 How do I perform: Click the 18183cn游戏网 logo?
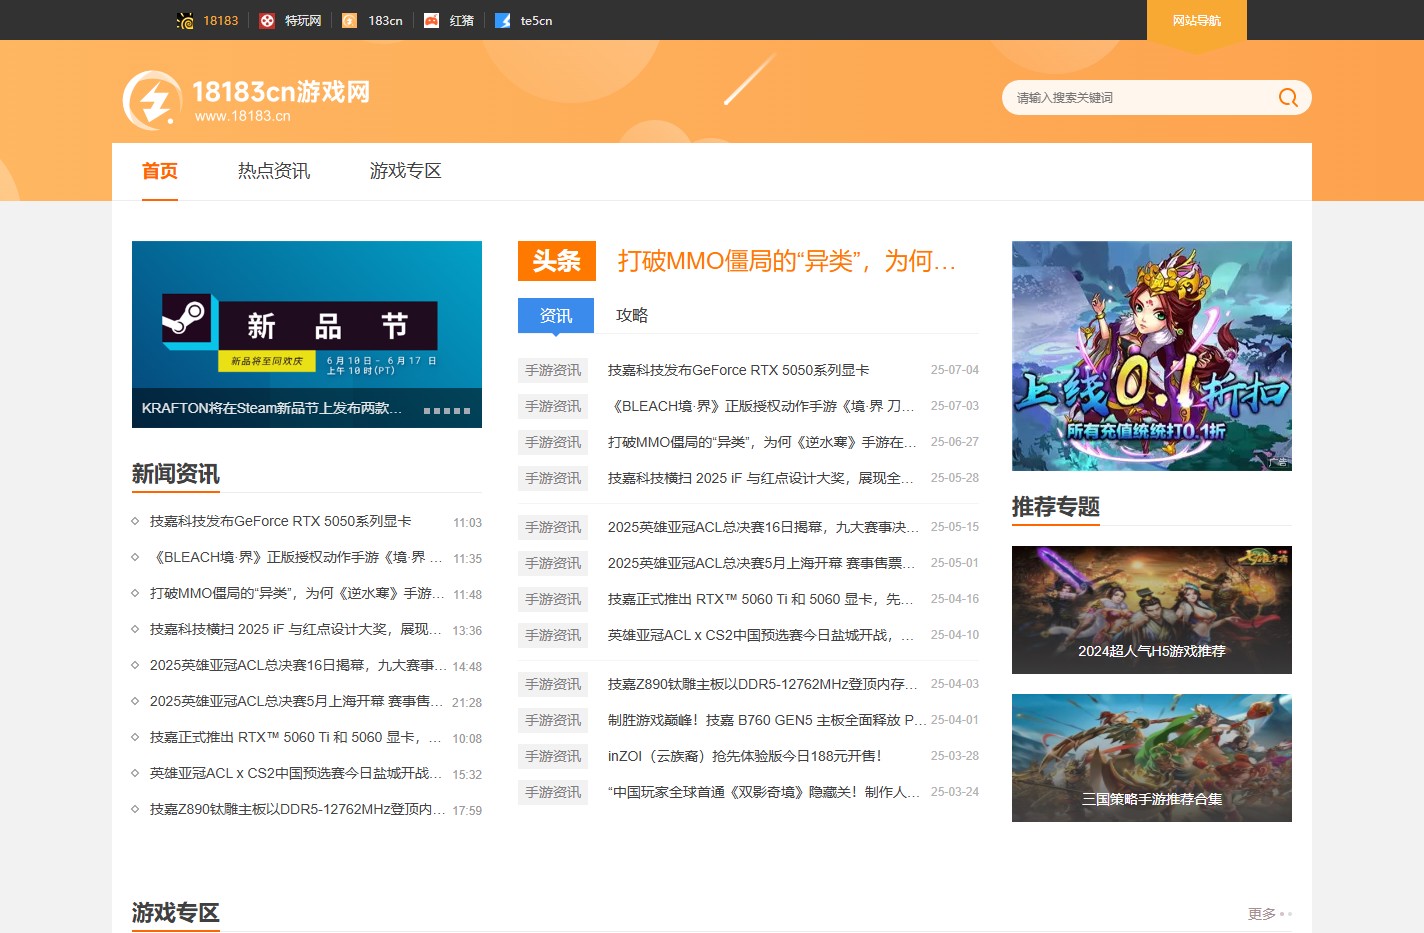click(x=246, y=100)
